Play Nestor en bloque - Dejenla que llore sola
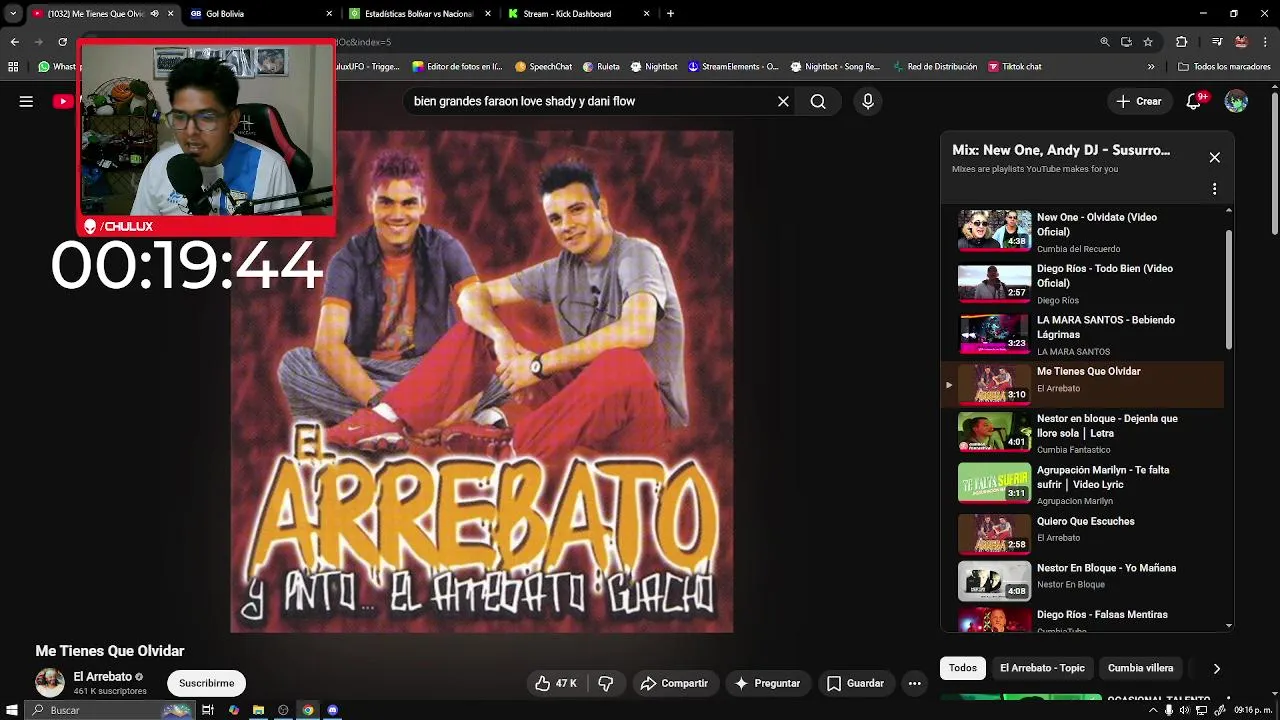Image resolution: width=1280 pixels, height=720 pixels. tap(1082, 433)
